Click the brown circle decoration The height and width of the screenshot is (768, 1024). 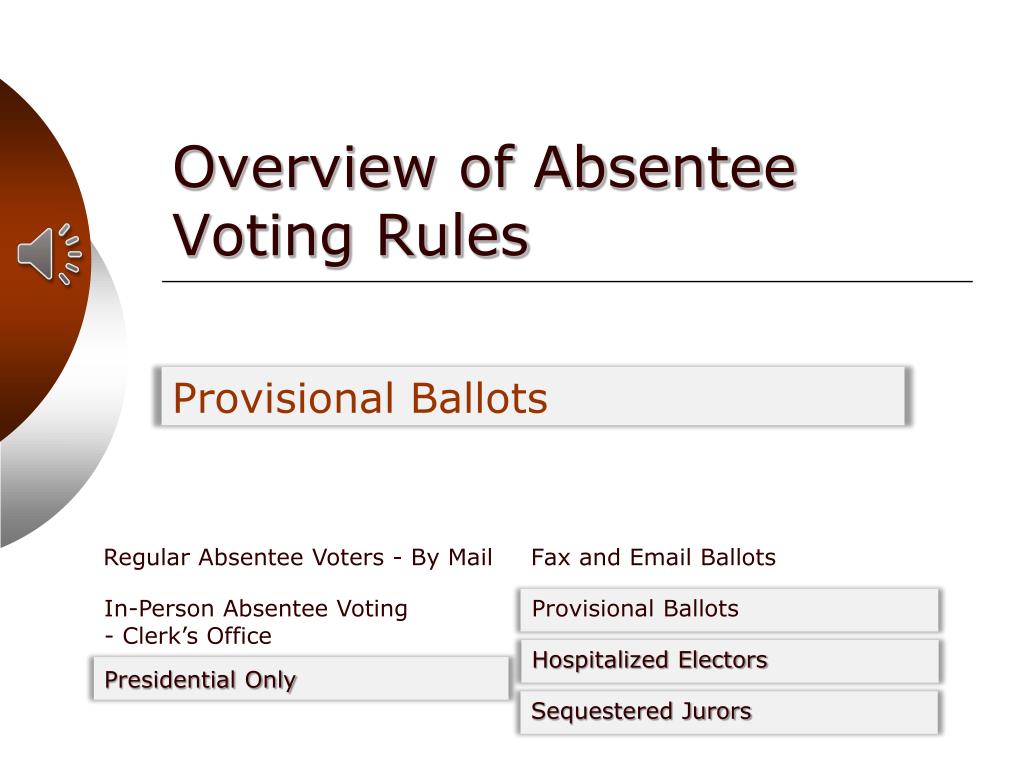tap(36, 261)
